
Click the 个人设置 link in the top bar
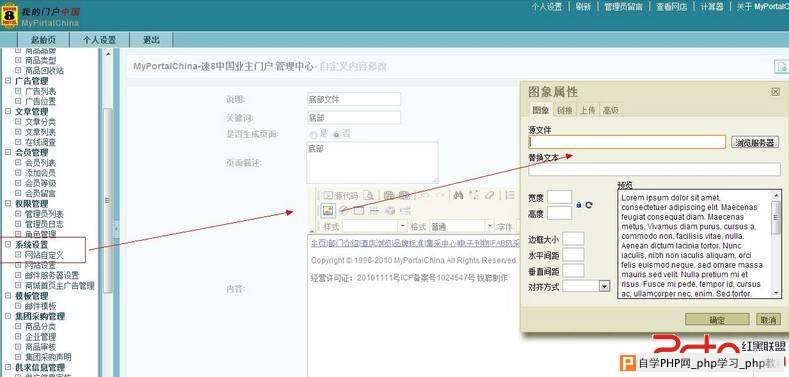tap(546, 7)
